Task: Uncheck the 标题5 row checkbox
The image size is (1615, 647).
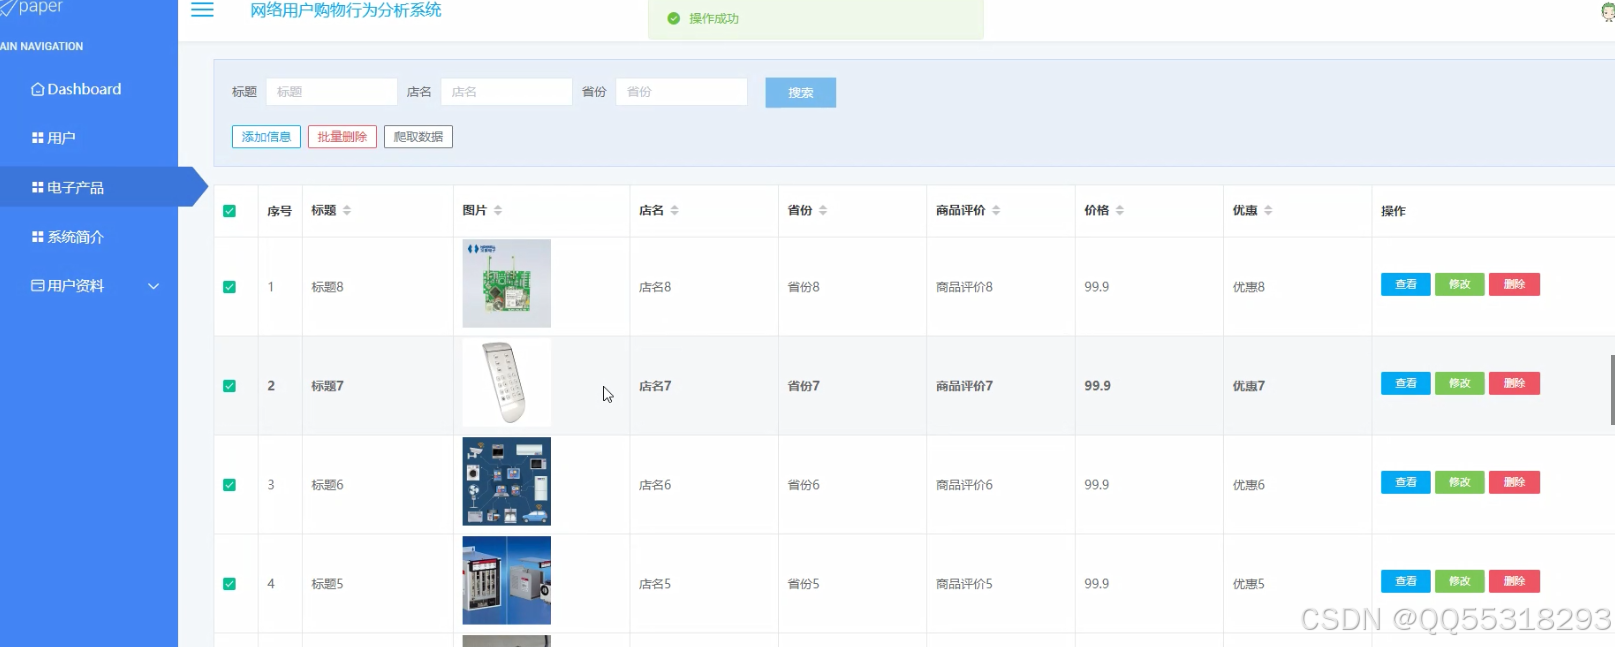Action: [x=229, y=584]
